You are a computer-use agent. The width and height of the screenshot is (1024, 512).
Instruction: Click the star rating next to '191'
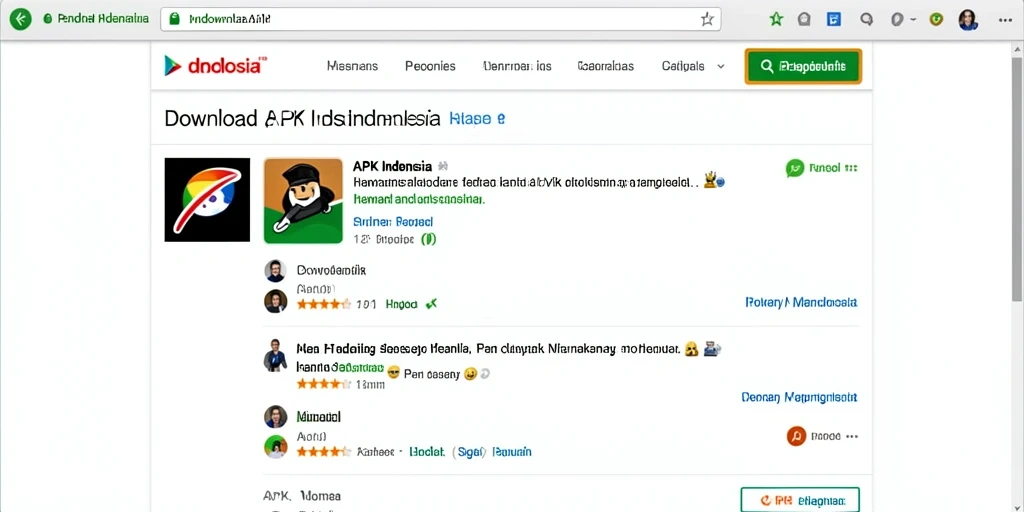323,304
